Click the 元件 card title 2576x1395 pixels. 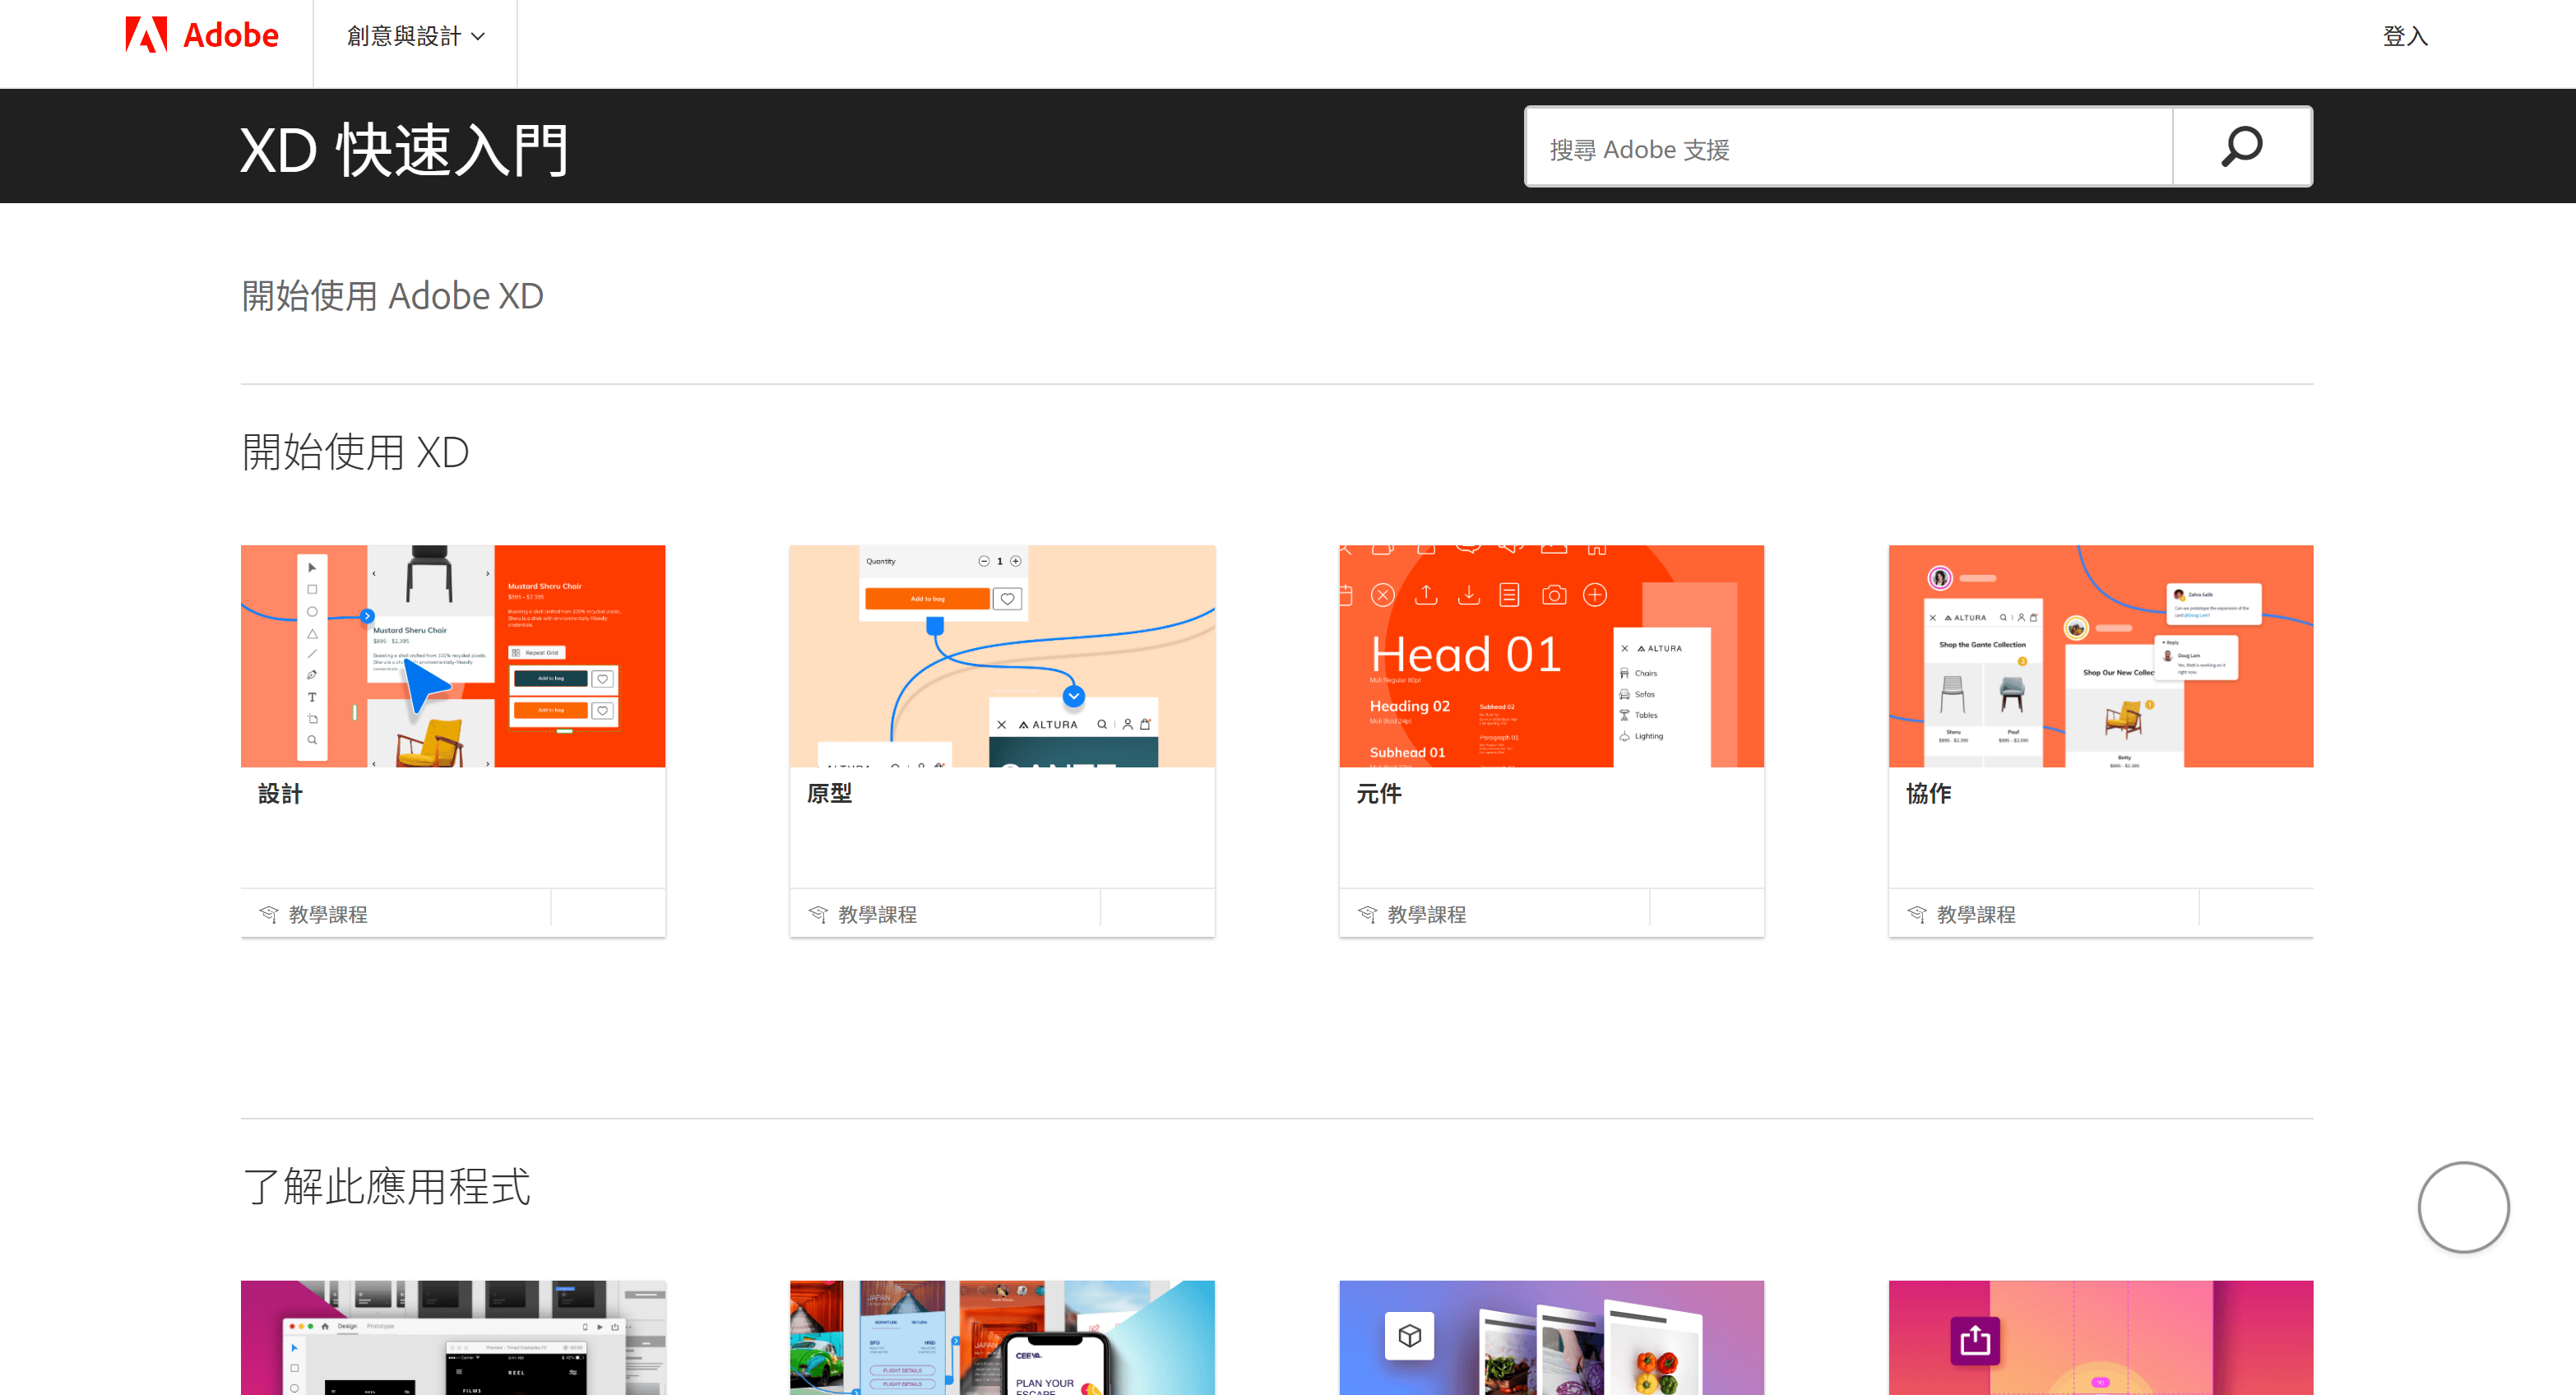[x=1378, y=794]
